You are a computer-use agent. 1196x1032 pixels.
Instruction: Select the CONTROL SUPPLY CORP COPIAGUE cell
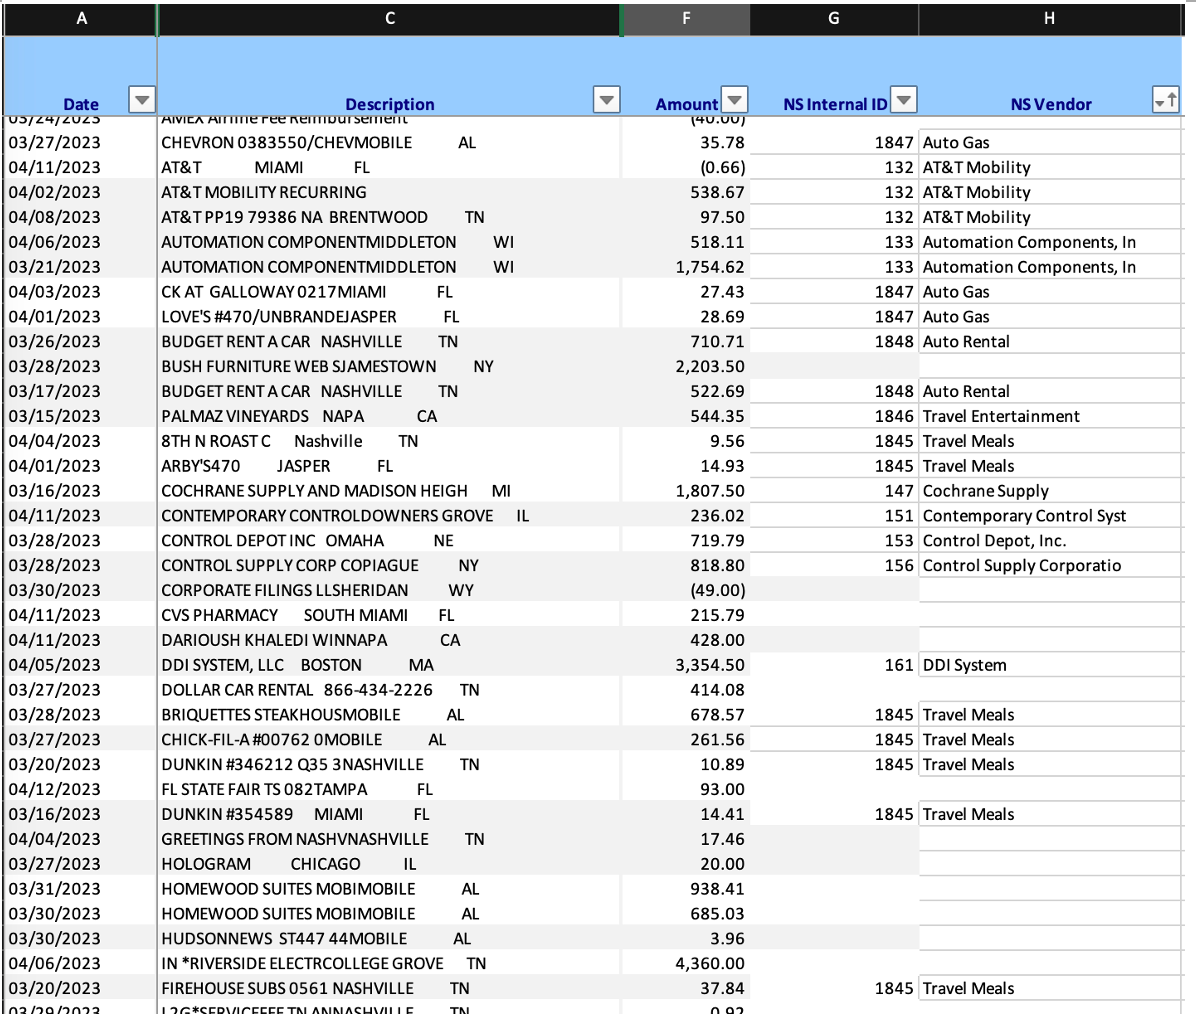pos(390,565)
